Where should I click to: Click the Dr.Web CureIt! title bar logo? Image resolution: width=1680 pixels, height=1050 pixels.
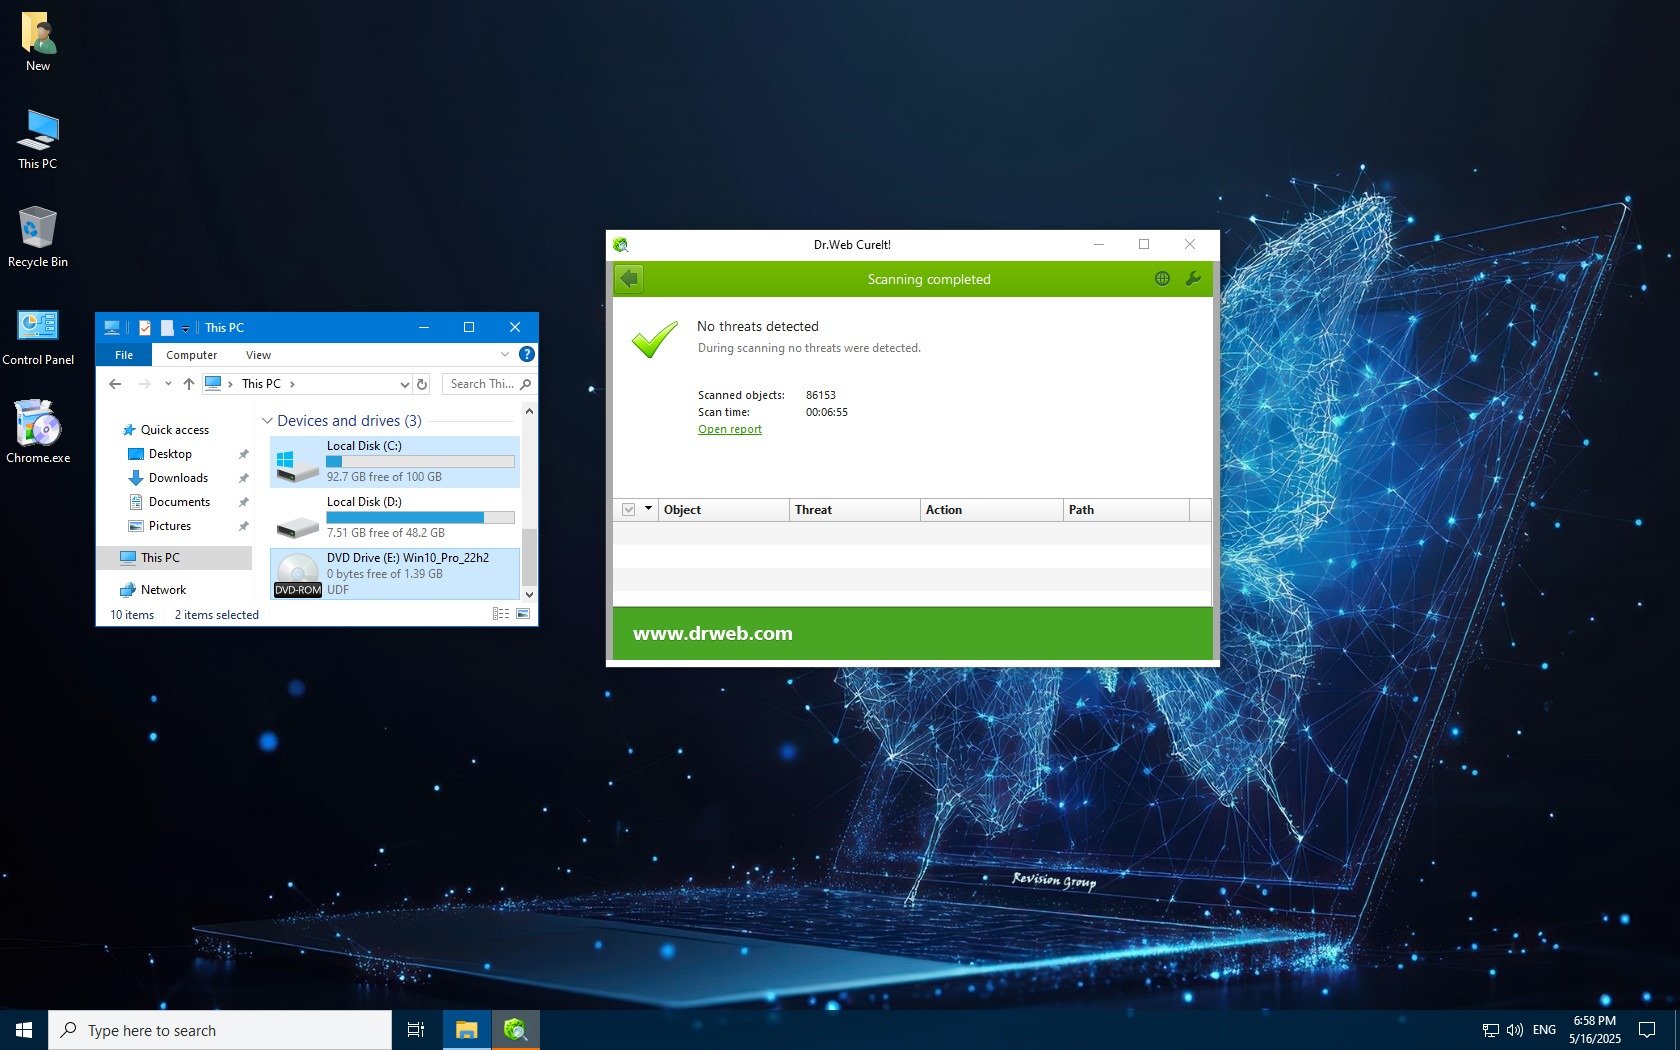[x=620, y=244]
